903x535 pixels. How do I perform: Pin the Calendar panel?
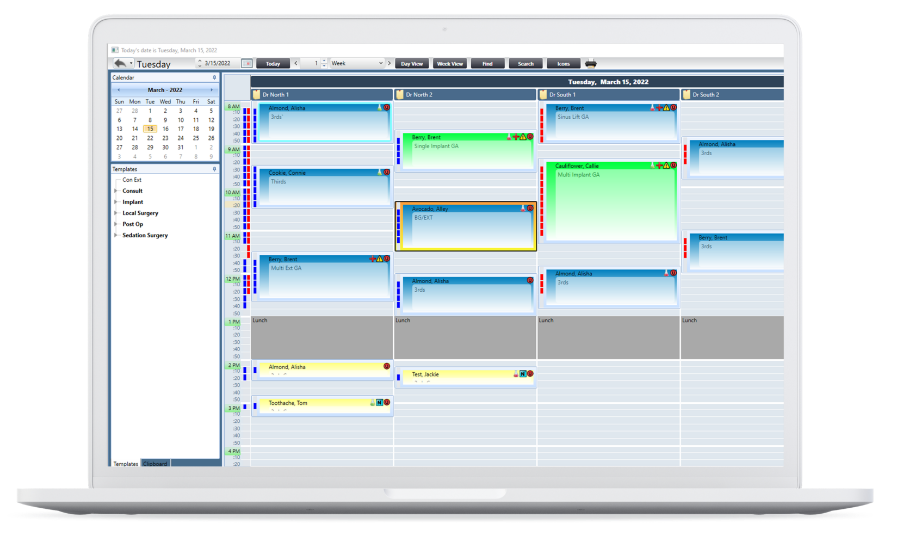(x=214, y=77)
